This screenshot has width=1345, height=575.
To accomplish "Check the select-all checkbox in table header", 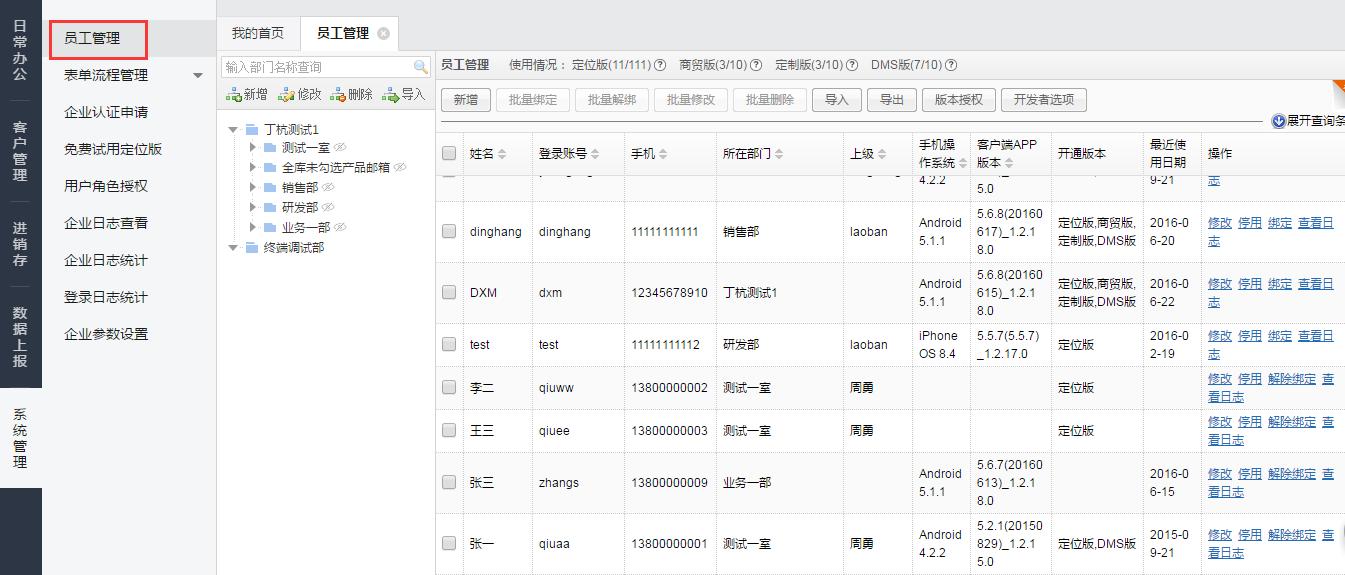I will pos(449,154).
